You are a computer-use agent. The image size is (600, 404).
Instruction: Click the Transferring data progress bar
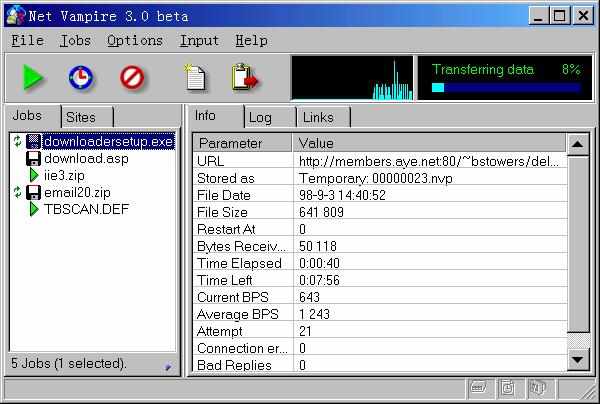[505, 88]
